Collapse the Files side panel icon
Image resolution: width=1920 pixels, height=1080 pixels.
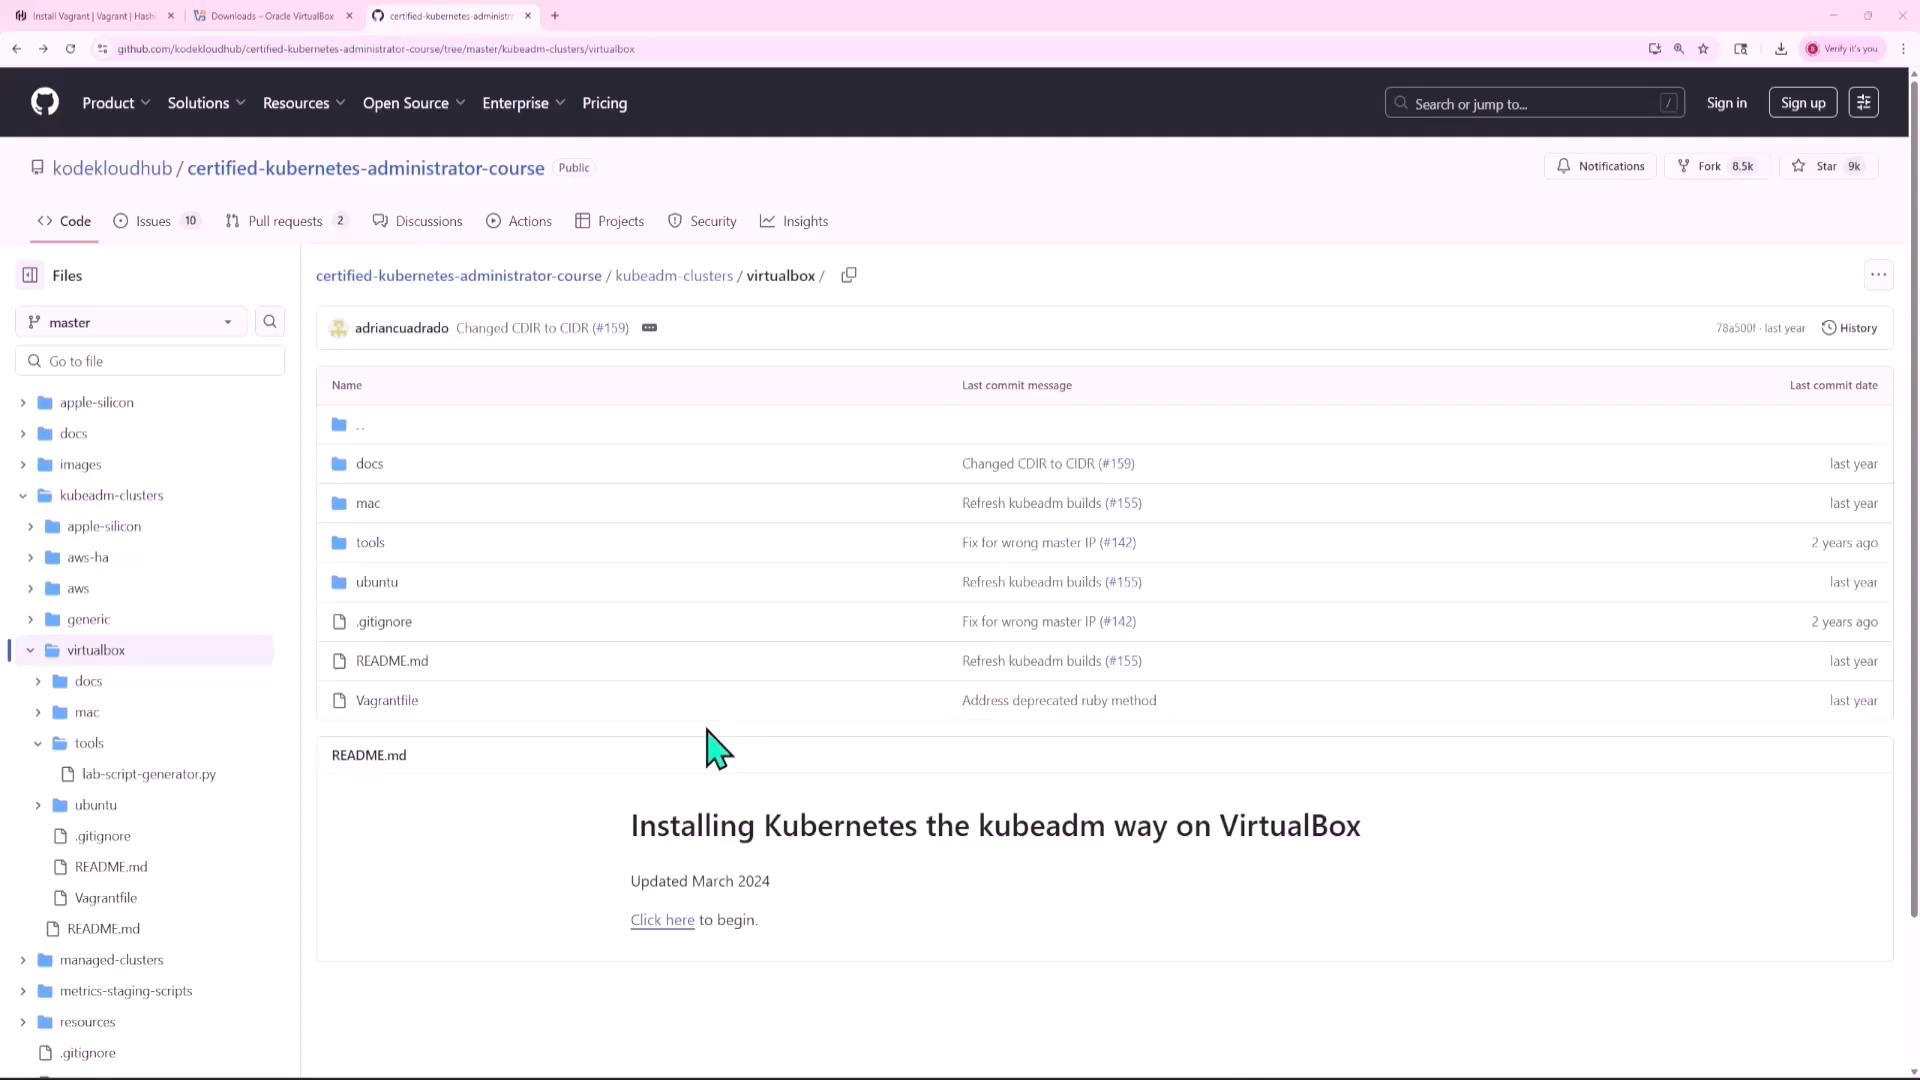click(30, 275)
